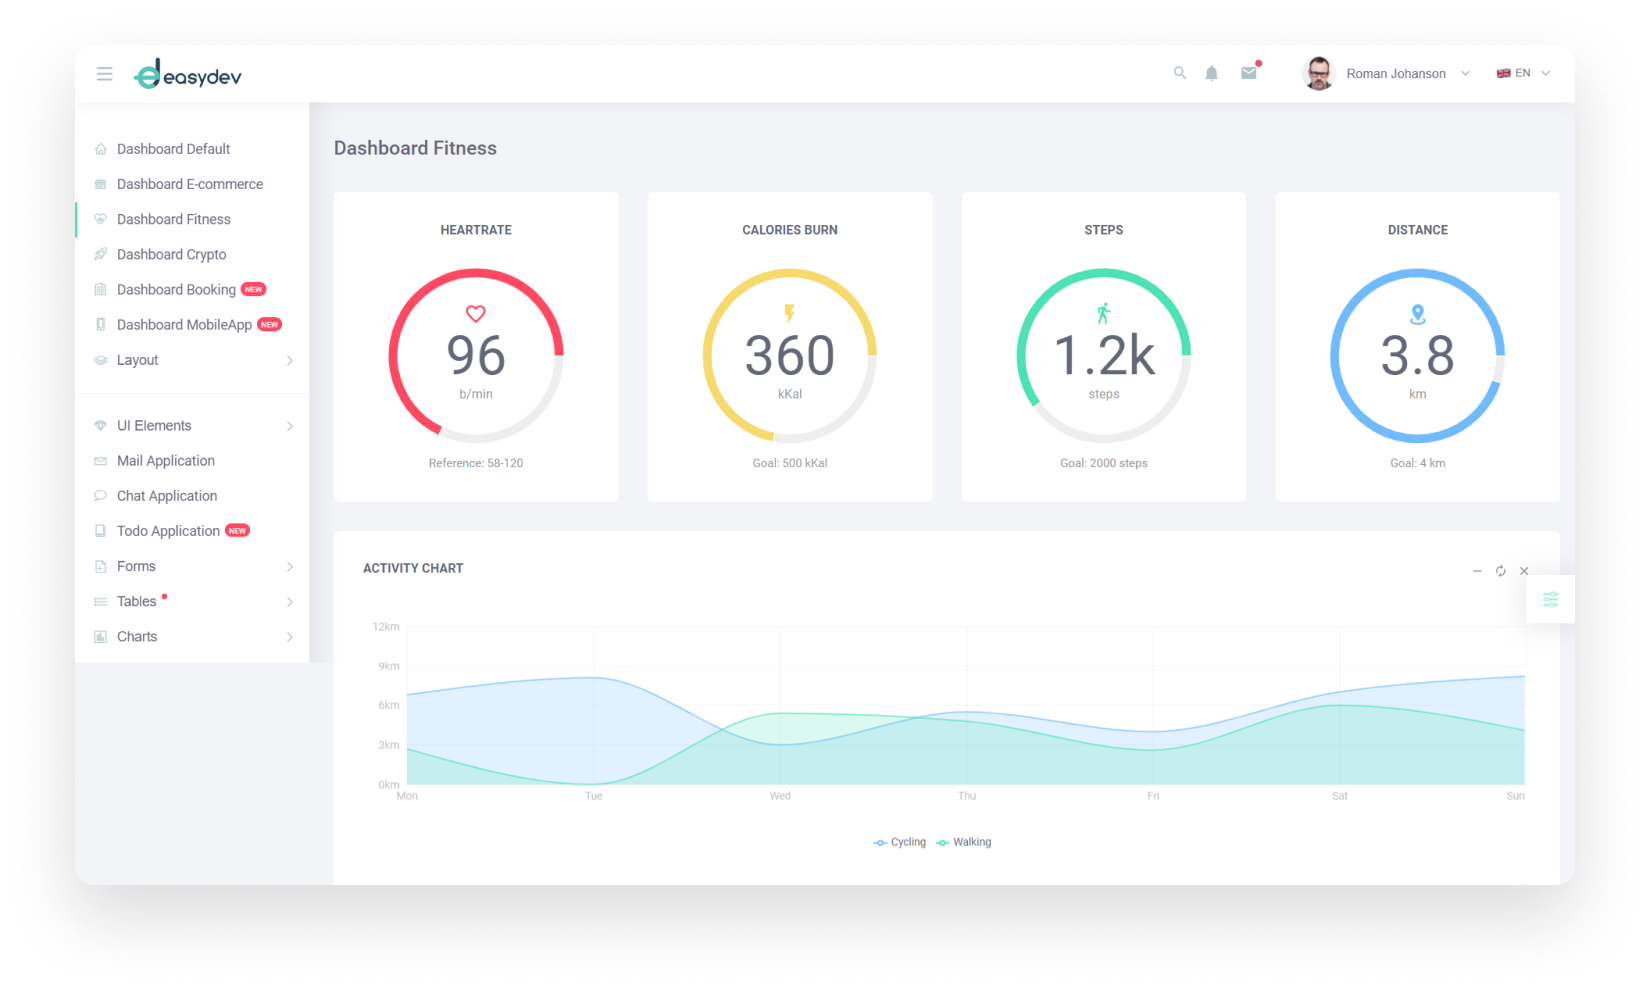Click the easydev logo
Screen dimensions: 1650x990
[x=188, y=74]
